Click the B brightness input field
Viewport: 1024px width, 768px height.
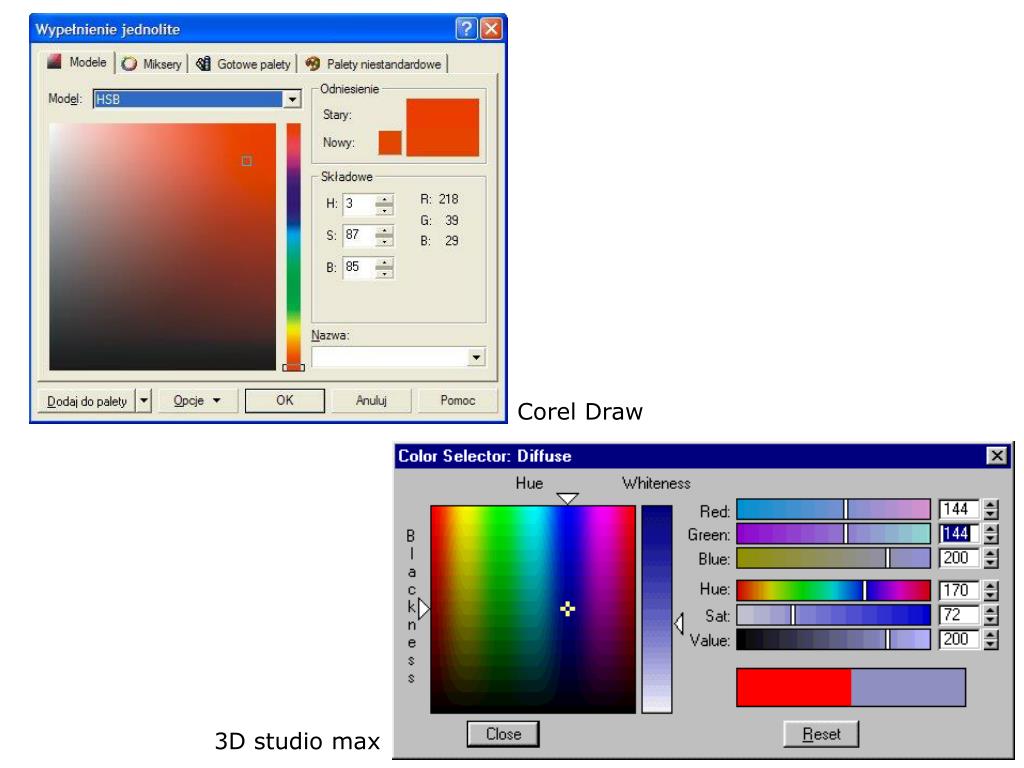click(x=359, y=267)
